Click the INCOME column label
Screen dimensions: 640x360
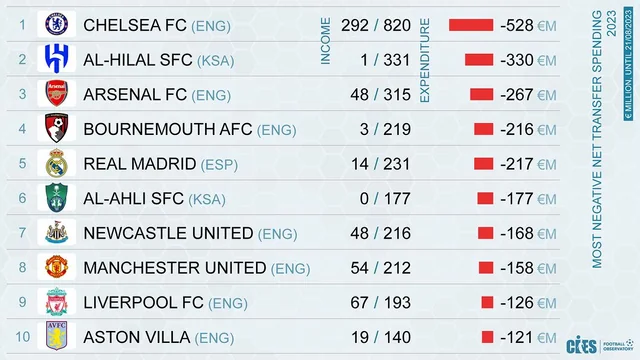(325, 41)
